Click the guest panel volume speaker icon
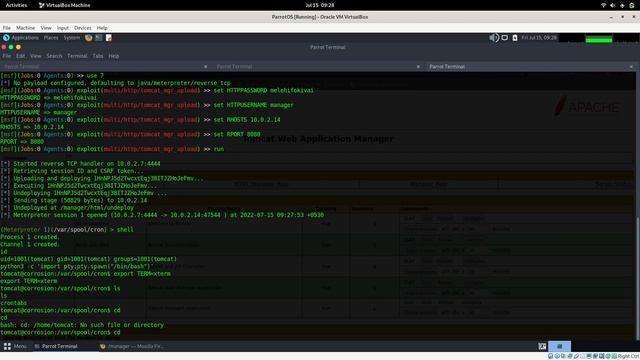Viewport: 640px width, 360px height. 494,38
